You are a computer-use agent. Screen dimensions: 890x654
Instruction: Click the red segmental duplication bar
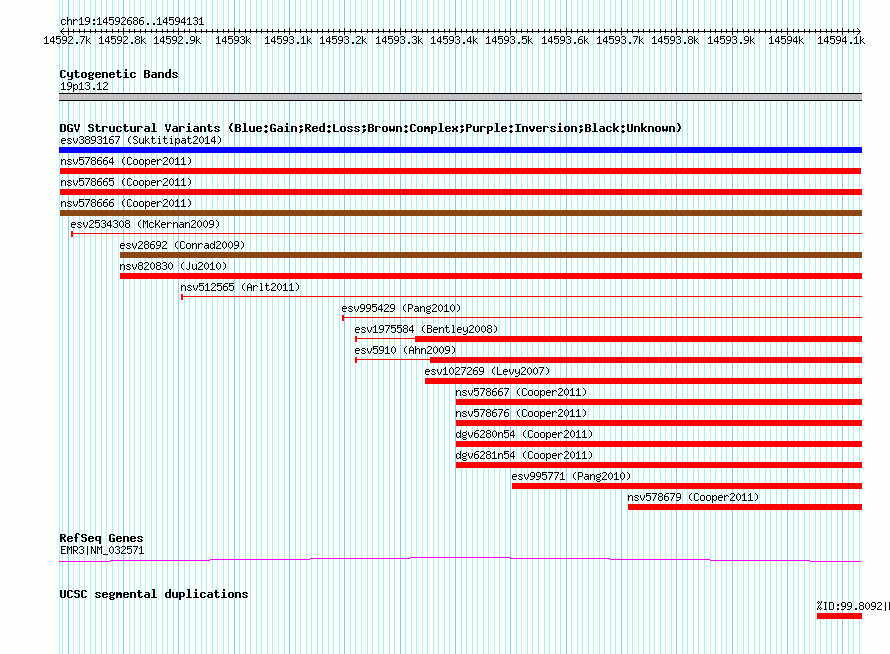click(839, 616)
